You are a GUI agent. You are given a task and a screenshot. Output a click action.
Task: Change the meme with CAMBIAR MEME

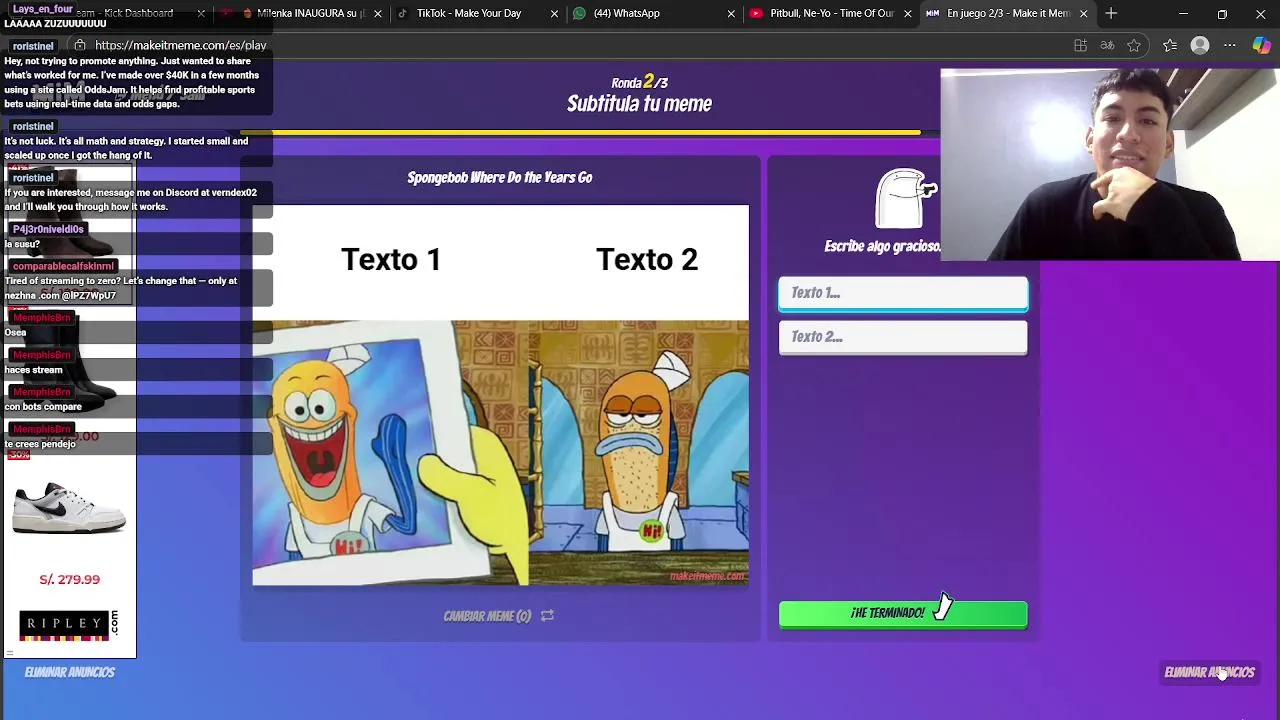[x=487, y=616]
